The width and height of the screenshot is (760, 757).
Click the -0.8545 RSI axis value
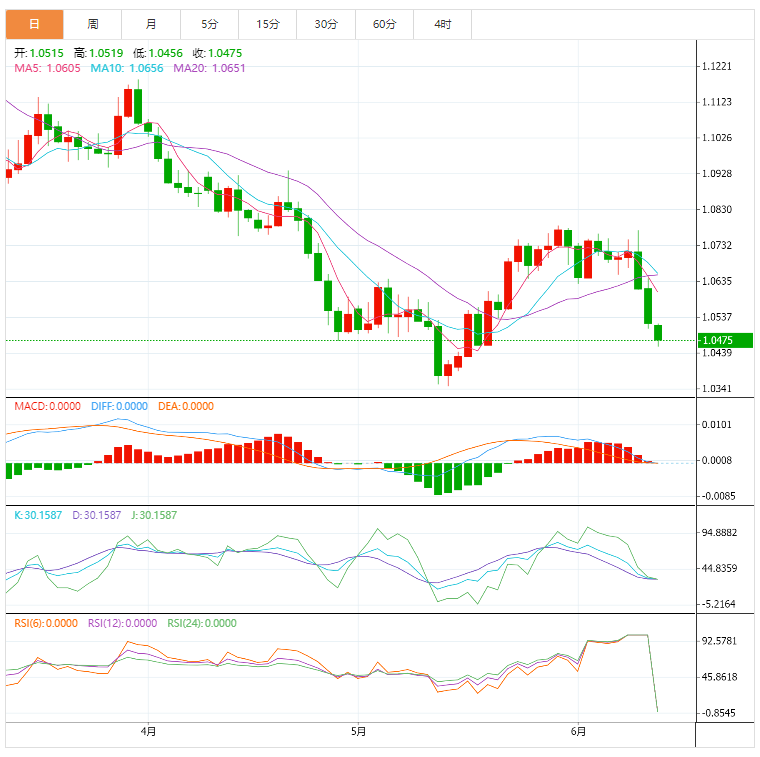718,713
